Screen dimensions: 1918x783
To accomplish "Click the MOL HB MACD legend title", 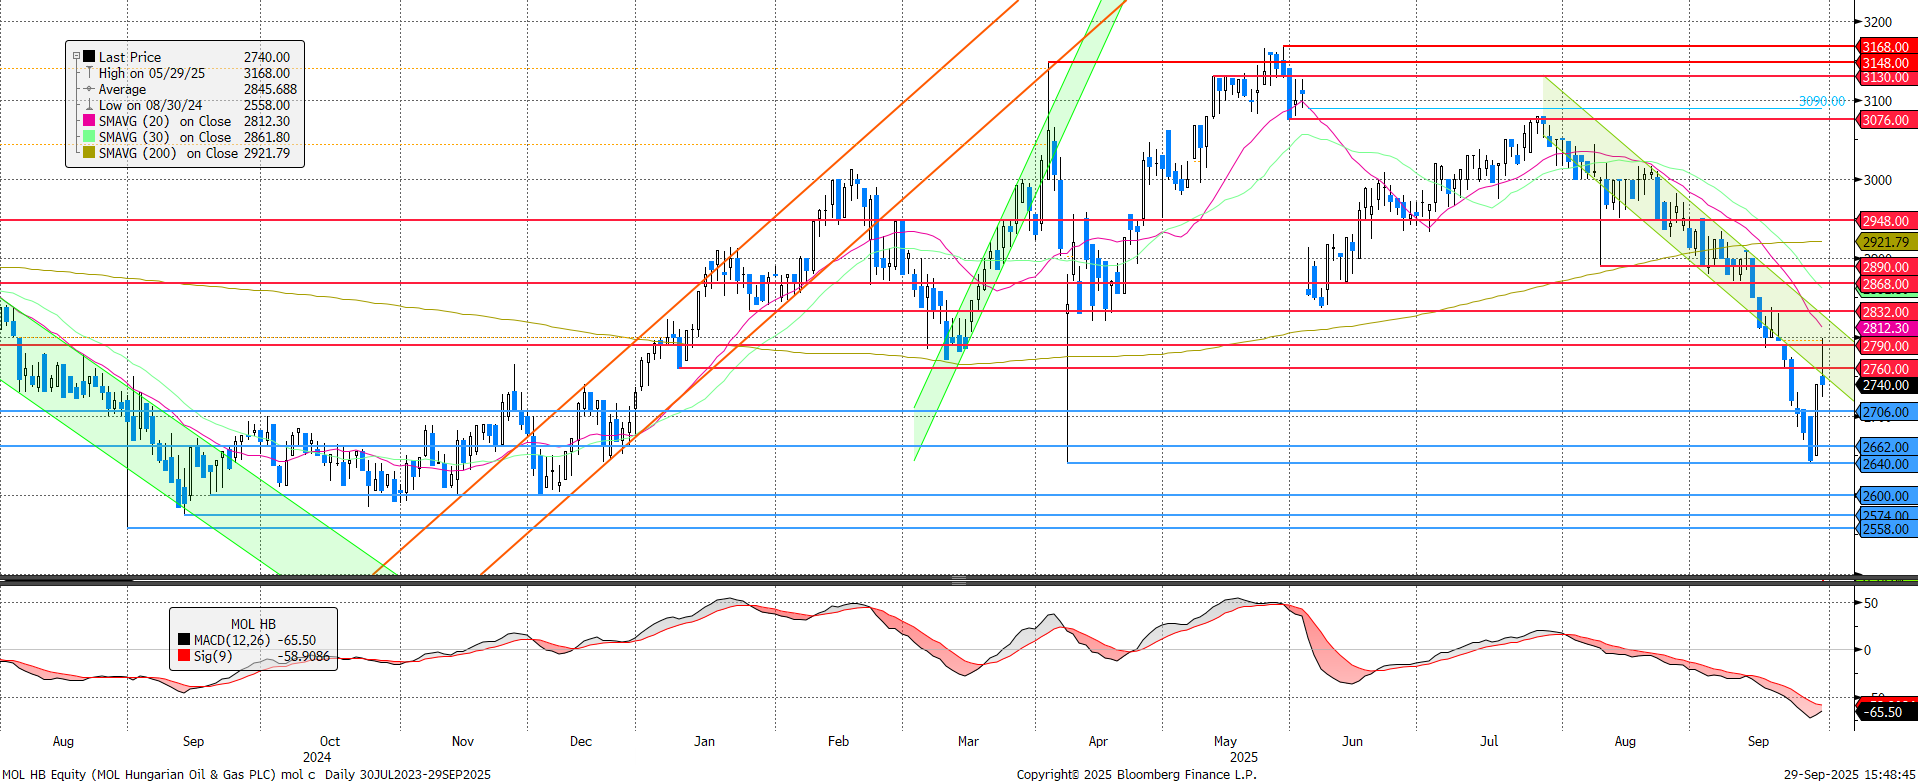I will tap(253, 624).
